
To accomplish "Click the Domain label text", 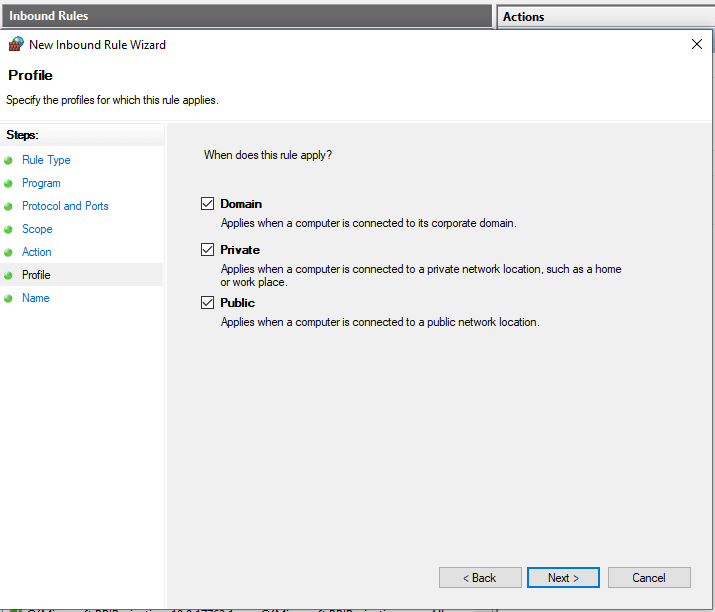I will point(241,203).
